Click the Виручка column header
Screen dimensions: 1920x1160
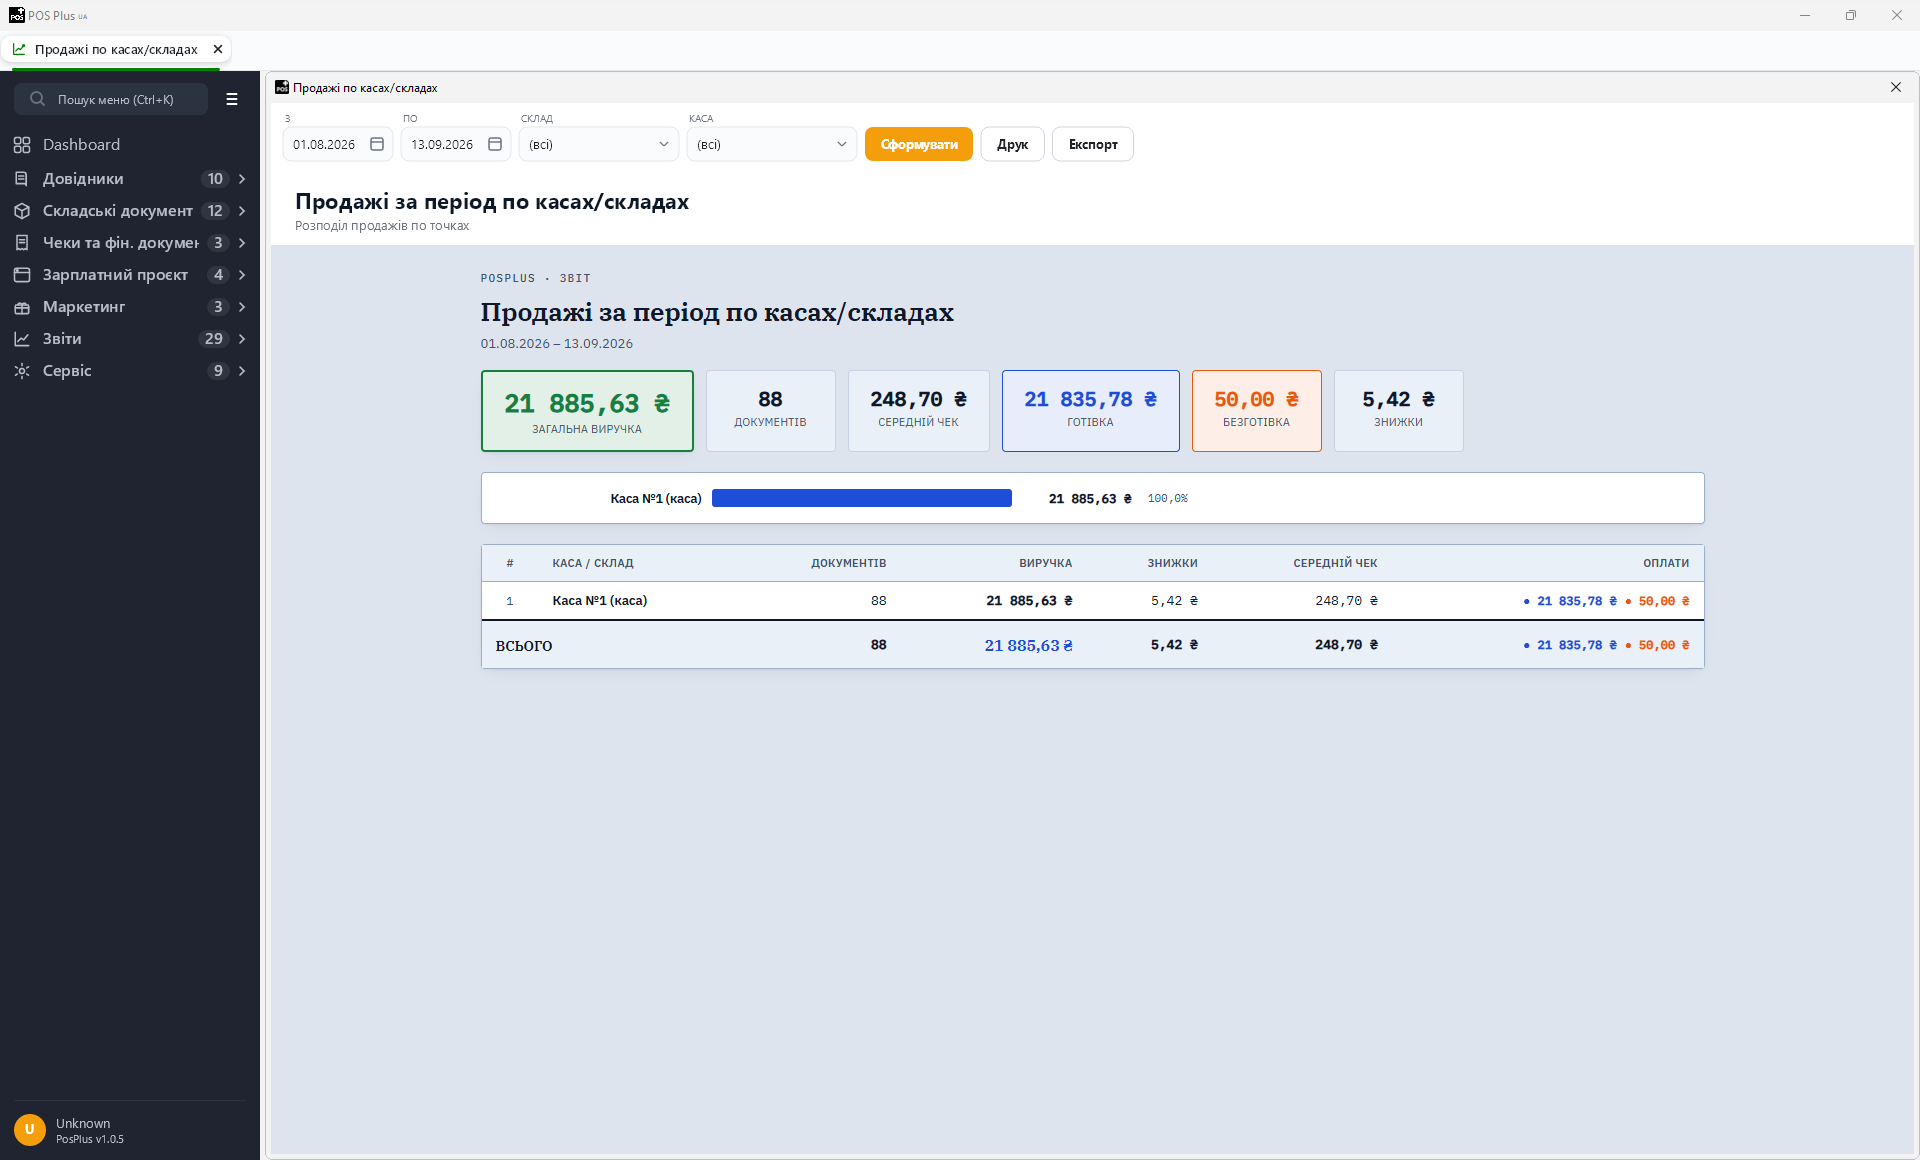[1046, 563]
